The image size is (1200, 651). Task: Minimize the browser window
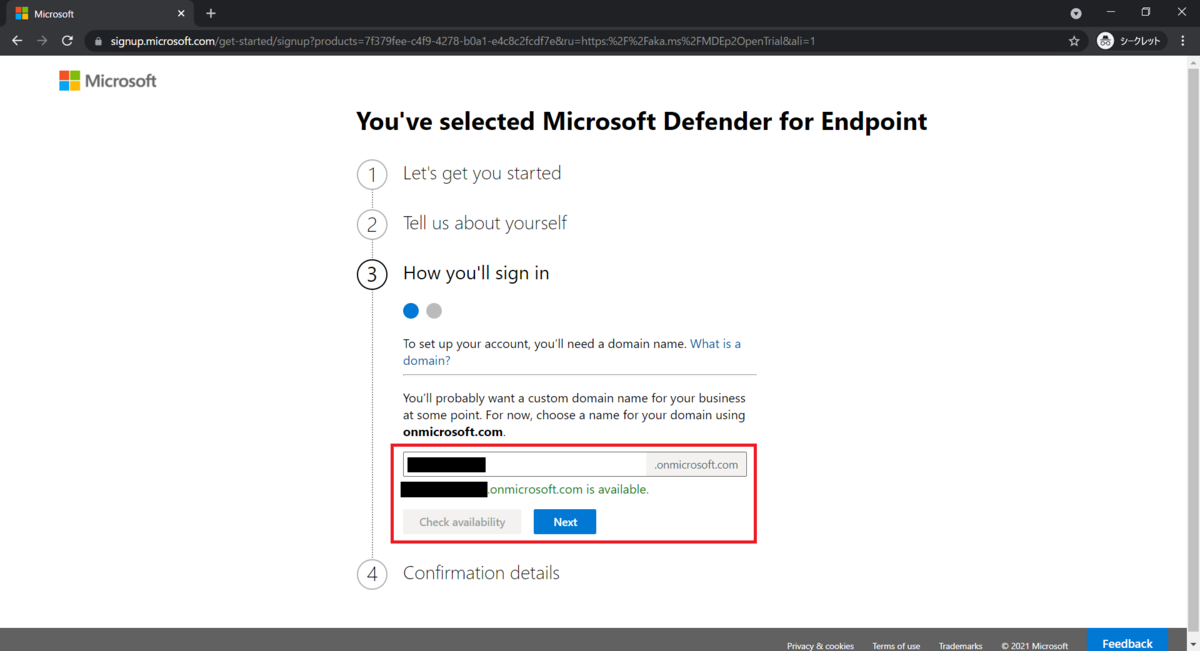click(1112, 13)
